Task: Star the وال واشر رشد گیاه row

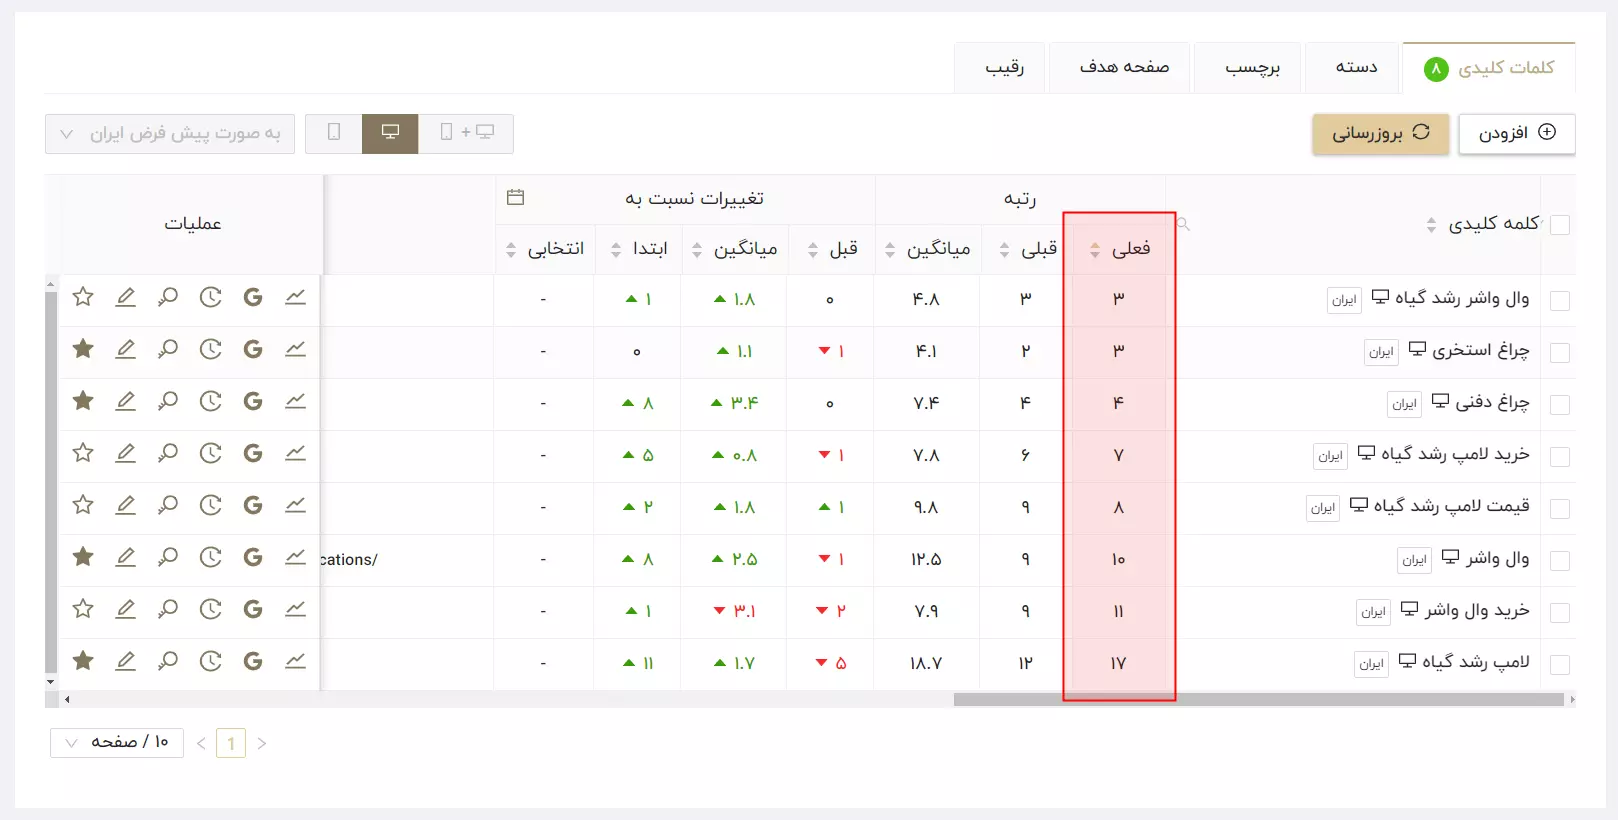Action: (83, 297)
